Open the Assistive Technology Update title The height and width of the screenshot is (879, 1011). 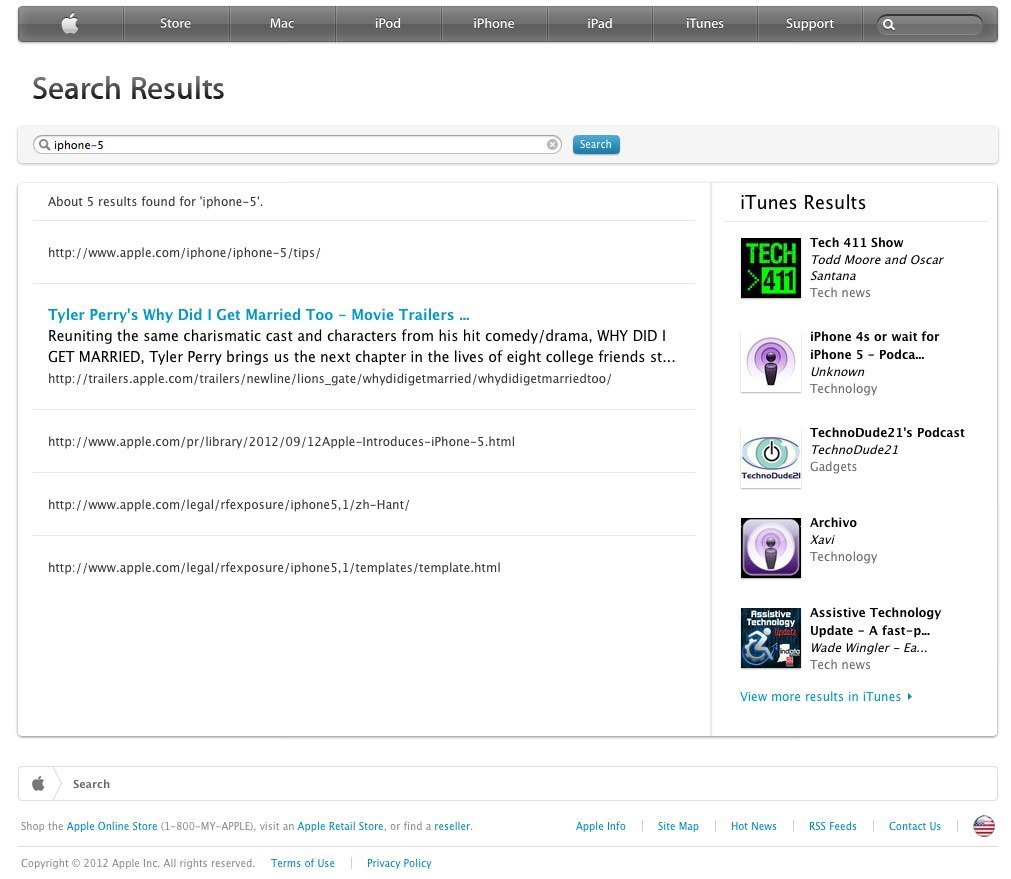tap(875, 622)
